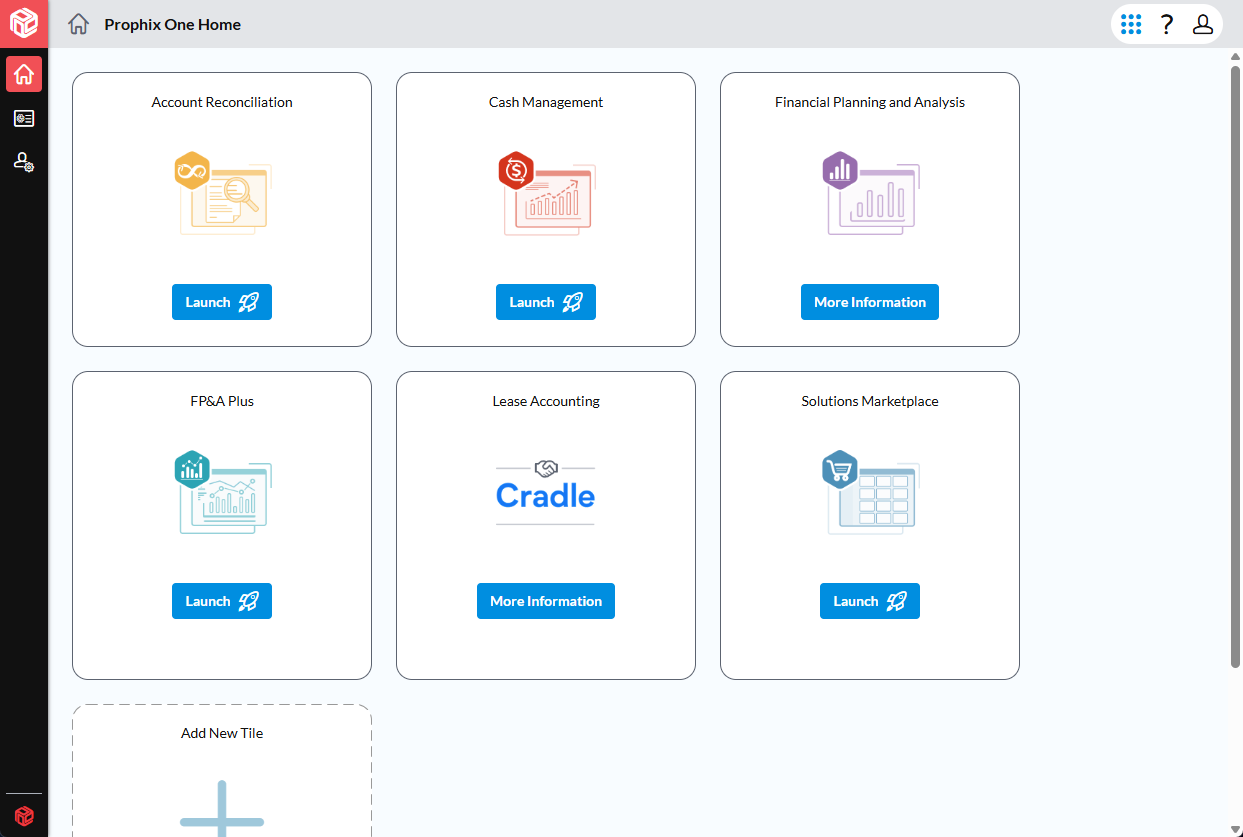Click the Cash Management tile title
1243x837 pixels.
coord(546,102)
